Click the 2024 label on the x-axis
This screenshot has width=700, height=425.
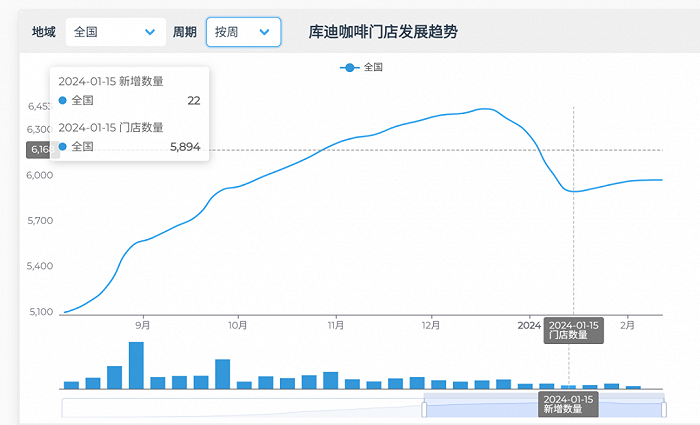tap(529, 325)
